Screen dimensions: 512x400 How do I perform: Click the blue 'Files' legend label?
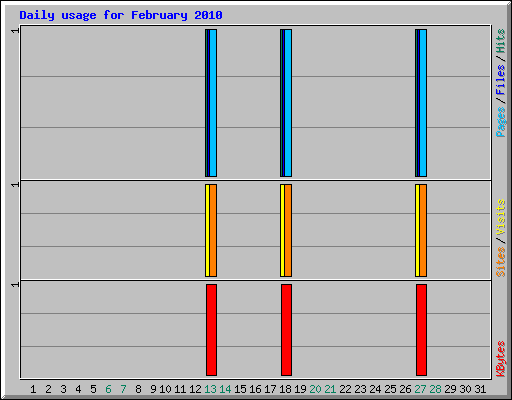(500, 80)
